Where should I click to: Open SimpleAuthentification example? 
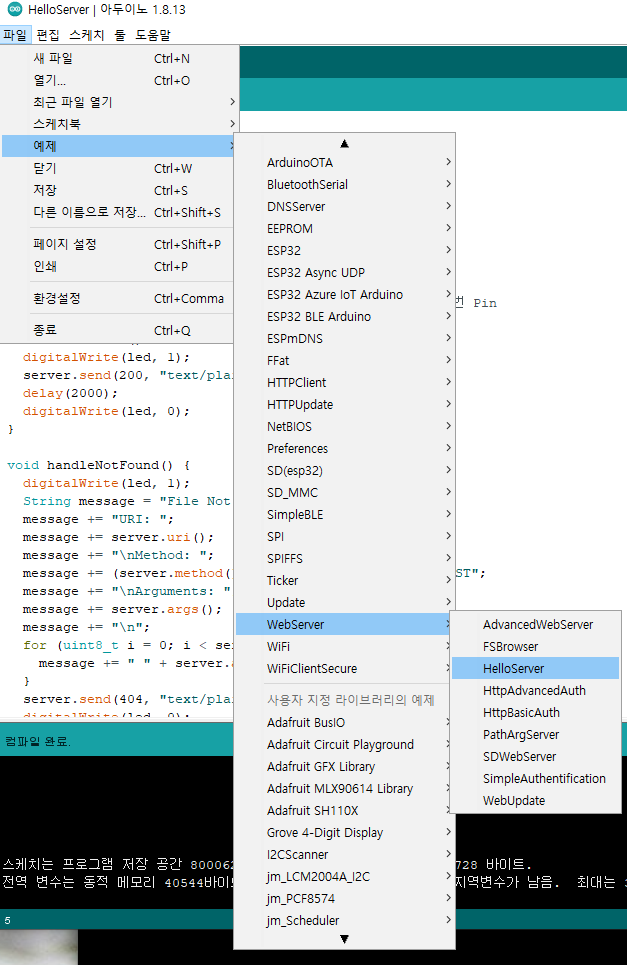coord(535,779)
